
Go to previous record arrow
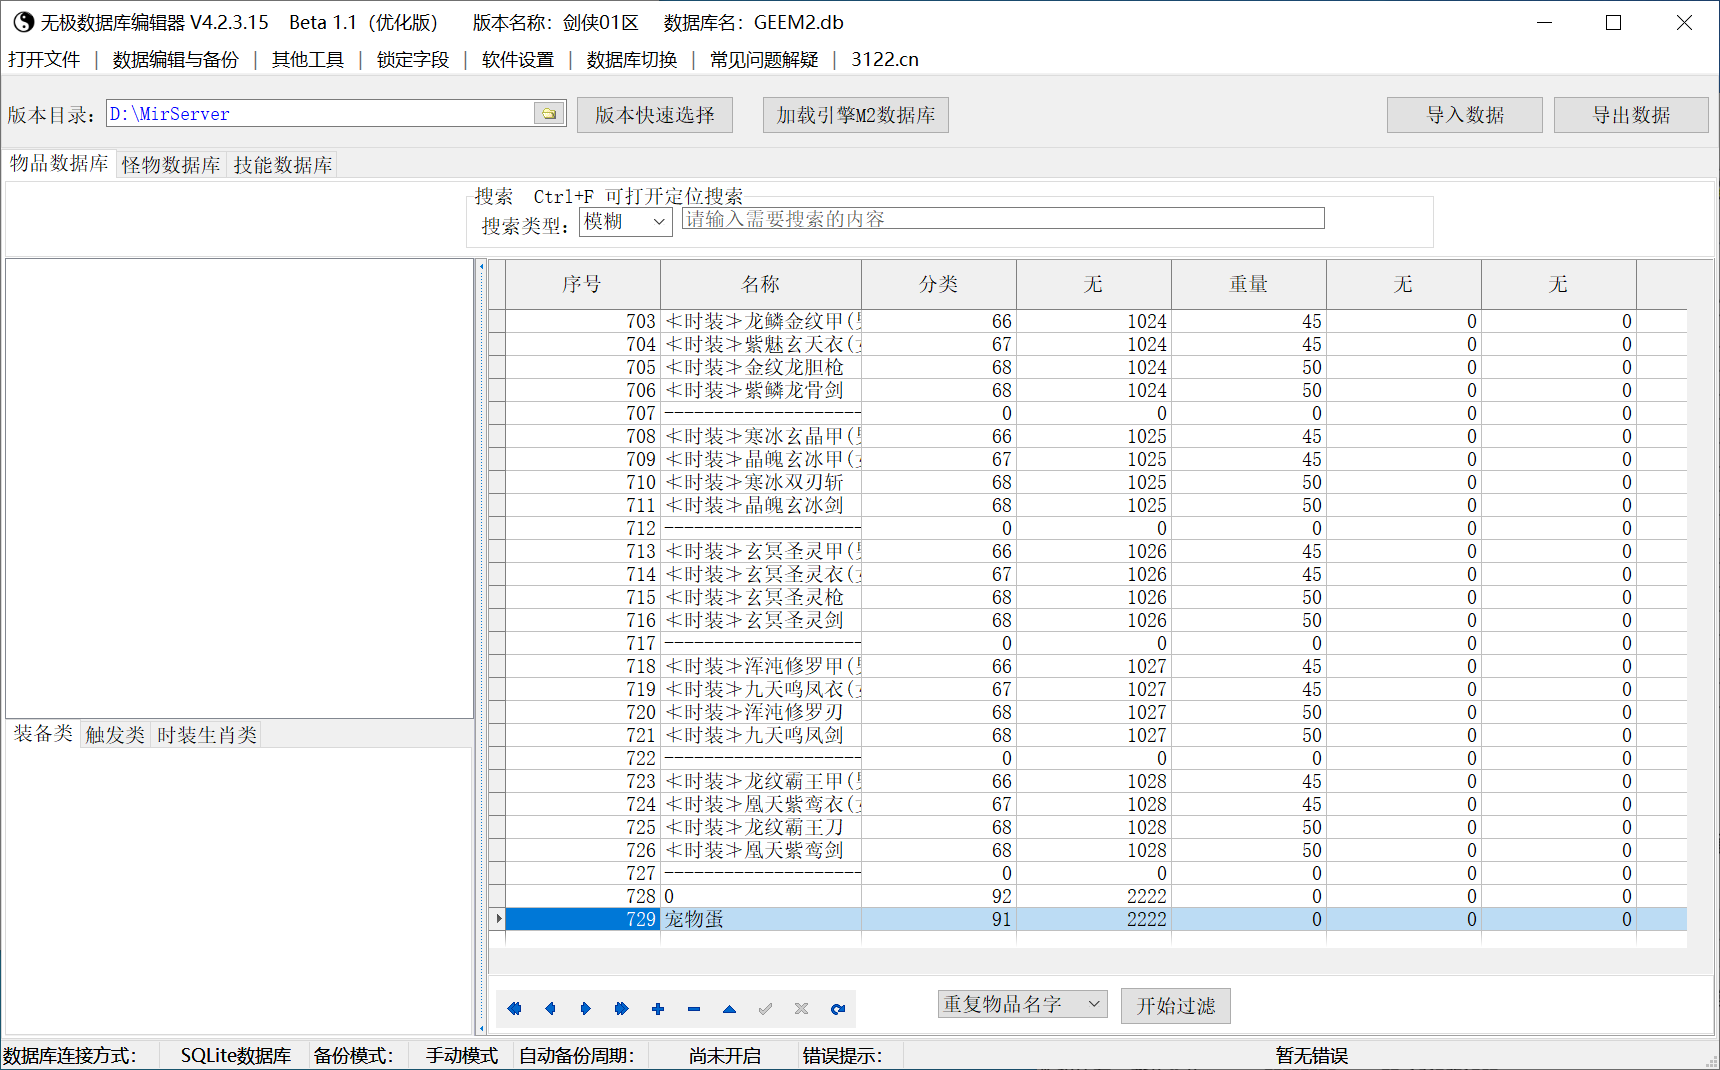coord(550,1009)
